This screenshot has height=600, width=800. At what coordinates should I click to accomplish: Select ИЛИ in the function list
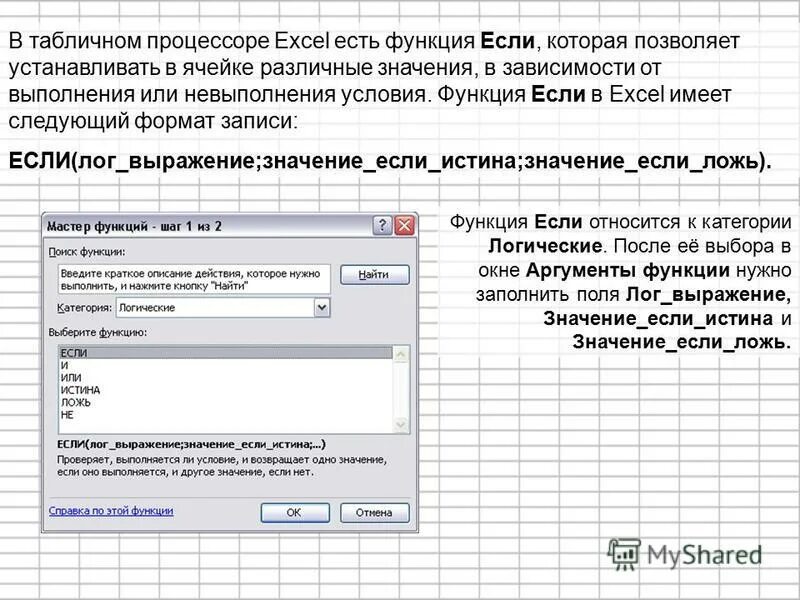[x=225, y=378]
